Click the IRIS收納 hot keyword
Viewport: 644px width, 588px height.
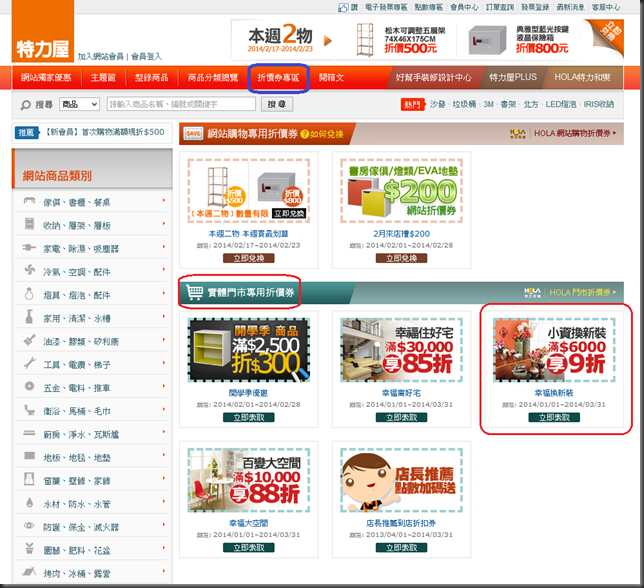(x=599, y=105)
